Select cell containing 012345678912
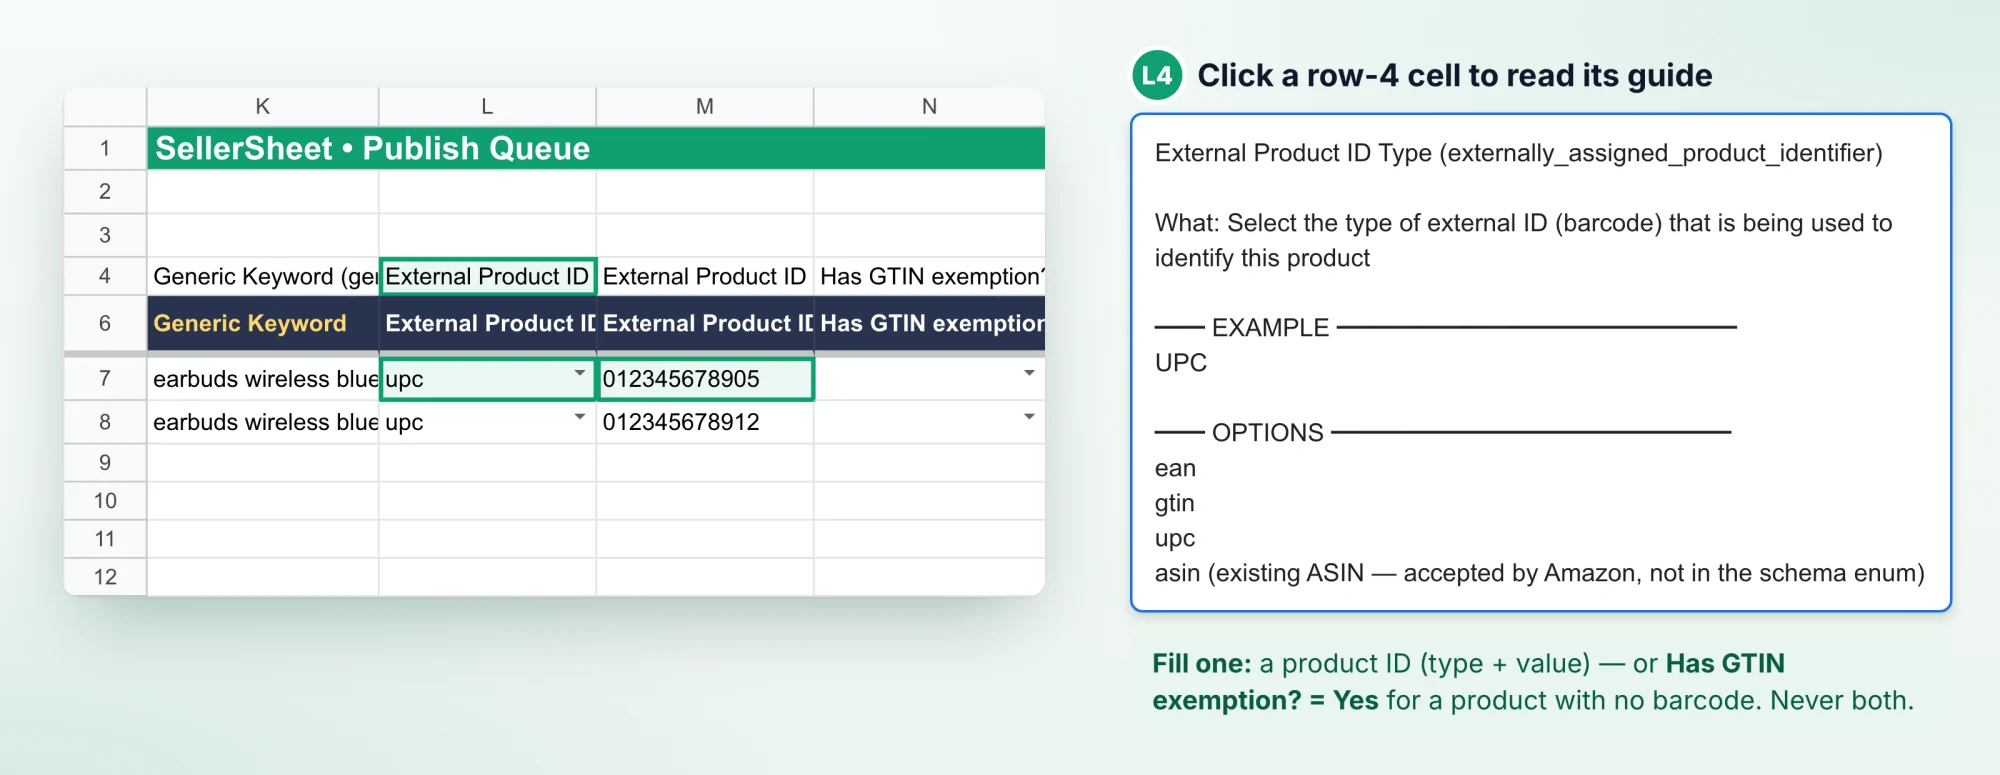 click(x=705, y=422)
